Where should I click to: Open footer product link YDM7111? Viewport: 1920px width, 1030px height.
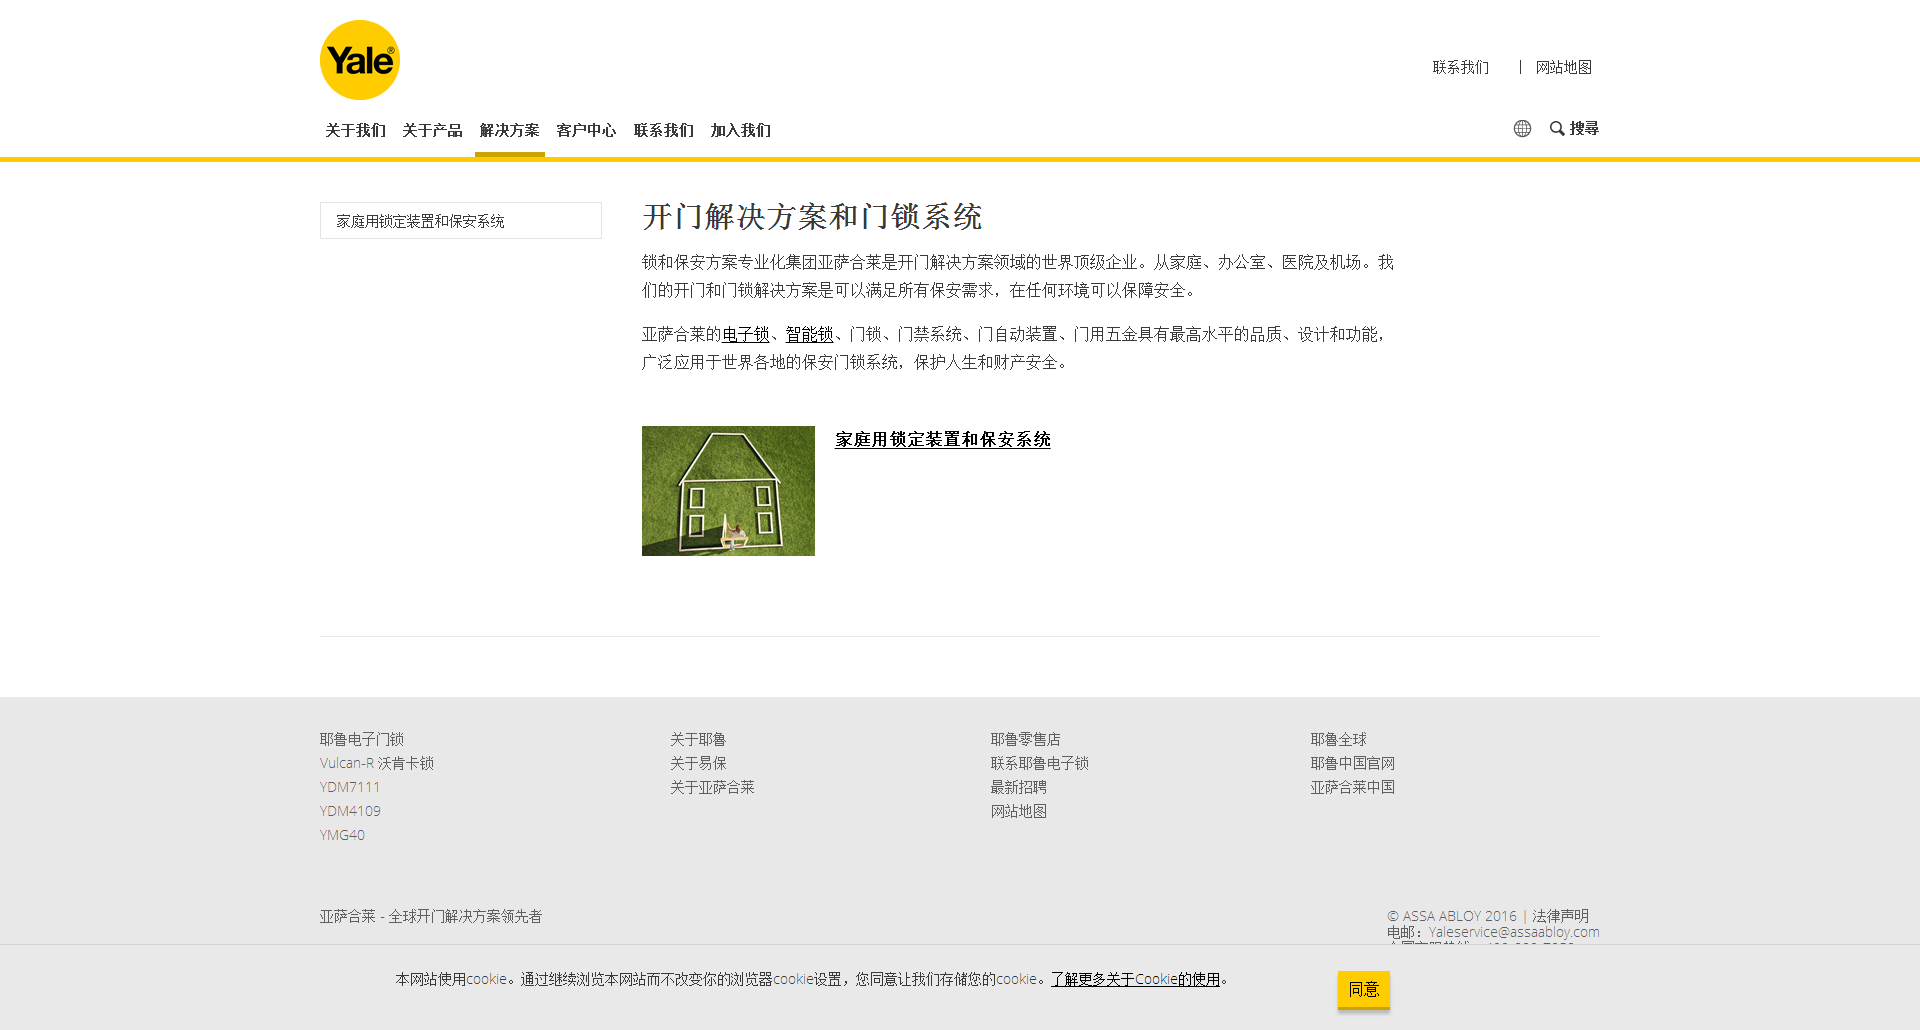350,787
